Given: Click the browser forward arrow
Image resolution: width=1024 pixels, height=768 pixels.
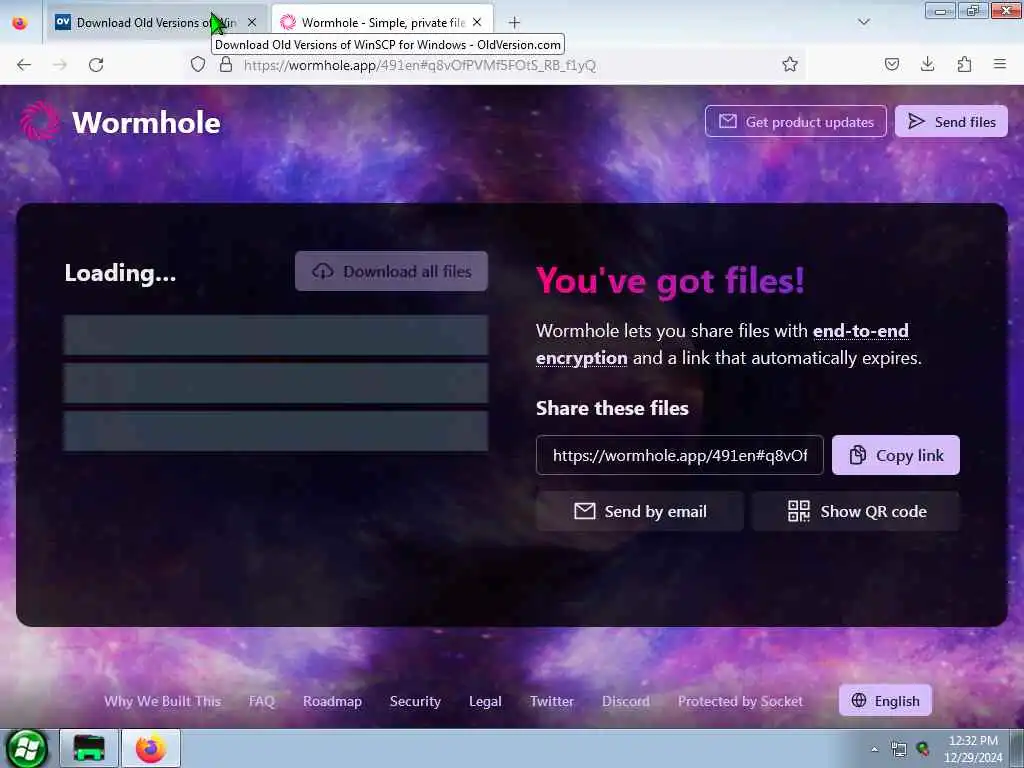Looking at the screenshot, I should 59,65.
